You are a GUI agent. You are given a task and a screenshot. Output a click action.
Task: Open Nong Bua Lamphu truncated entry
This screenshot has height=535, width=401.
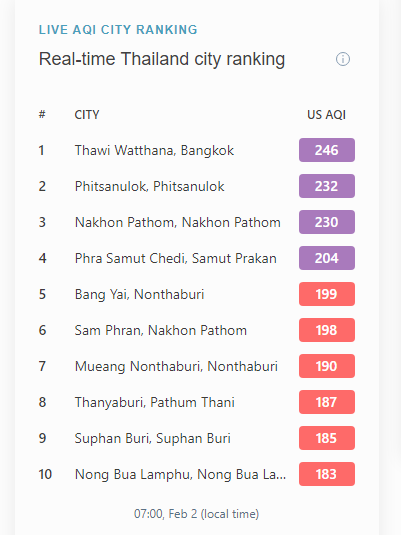(180, 474)
